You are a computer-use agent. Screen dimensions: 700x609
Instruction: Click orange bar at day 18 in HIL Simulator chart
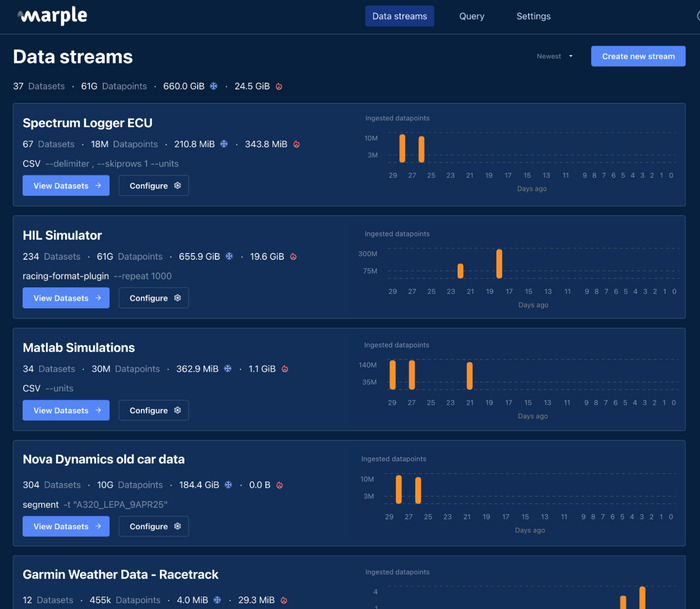click(499, 264)
